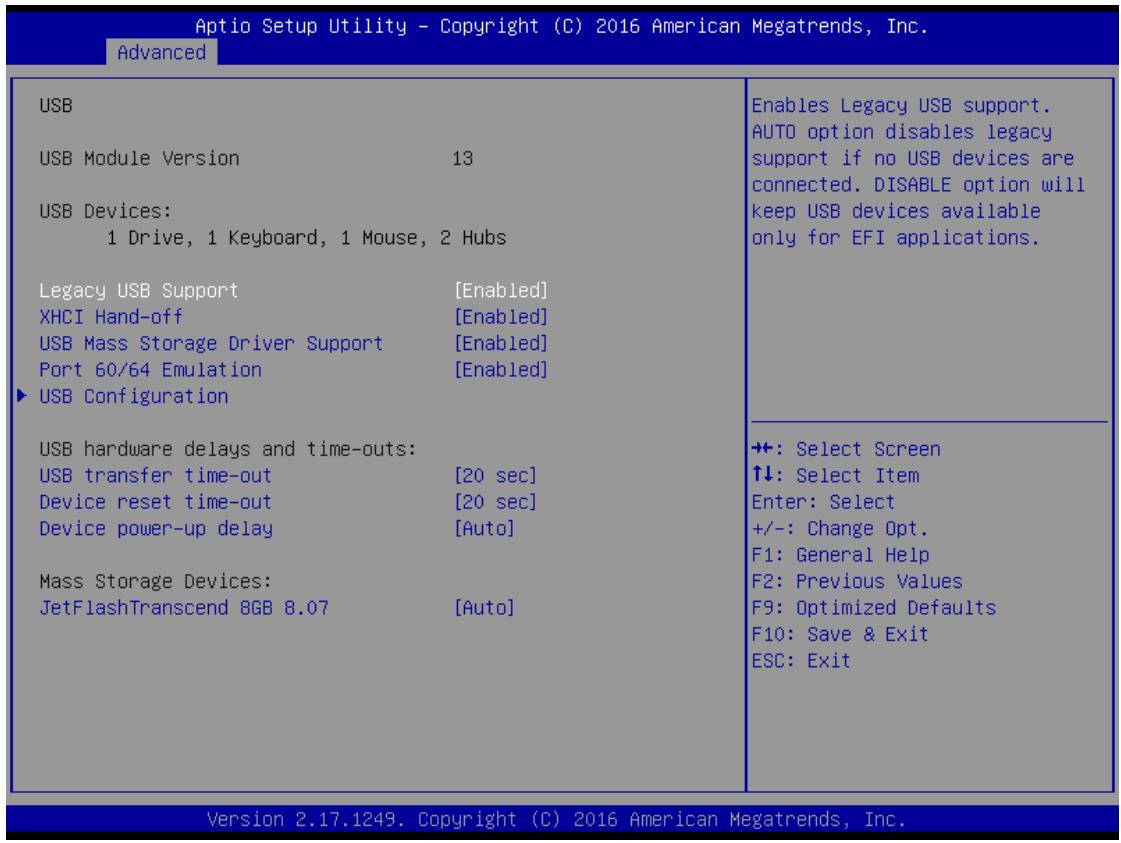Viewport: 1121px width, 843px height.
Task: Open USB transfer time-out 20 sec options
Action: (x=495, y=475)
